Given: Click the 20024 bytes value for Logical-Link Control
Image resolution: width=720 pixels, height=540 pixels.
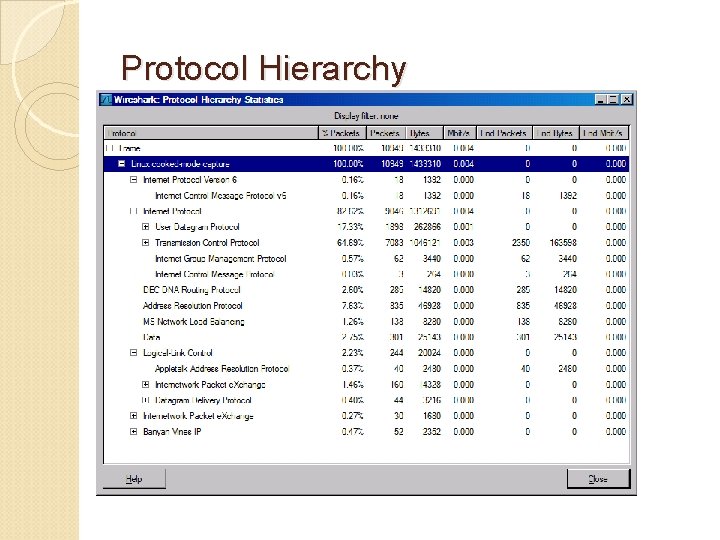Looking at the screenshot, I should click(x=429, y=353).
